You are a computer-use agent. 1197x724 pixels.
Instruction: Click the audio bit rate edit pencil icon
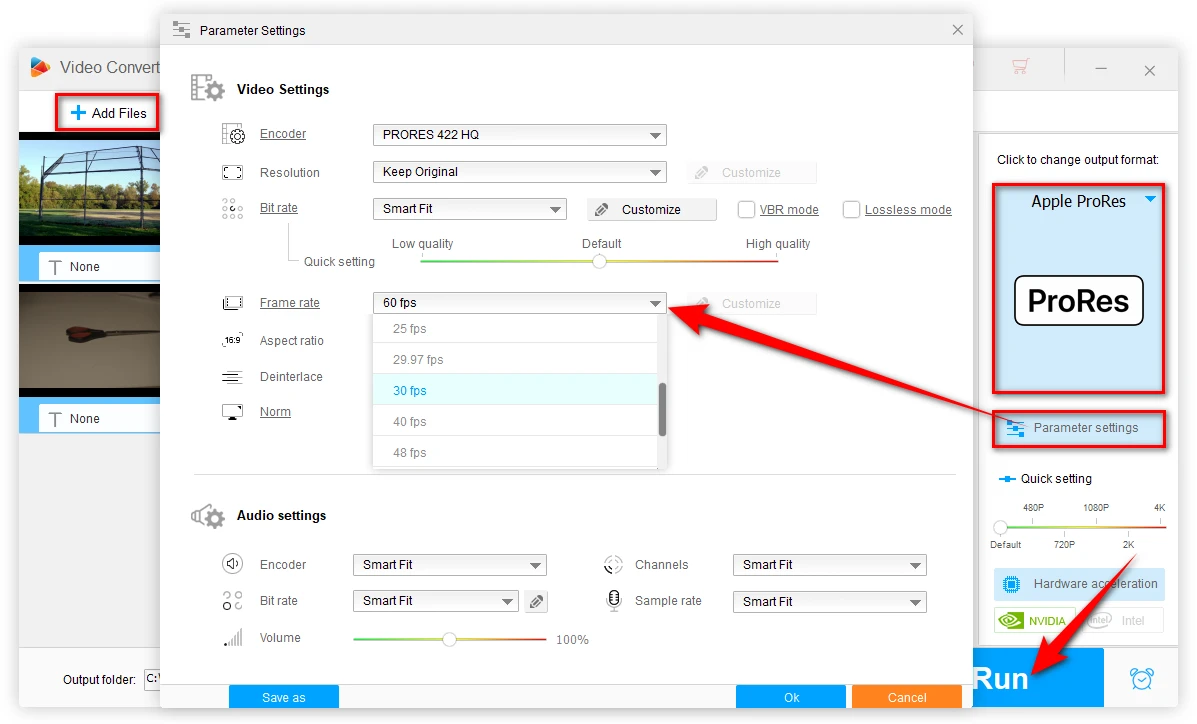click(537, 601)
